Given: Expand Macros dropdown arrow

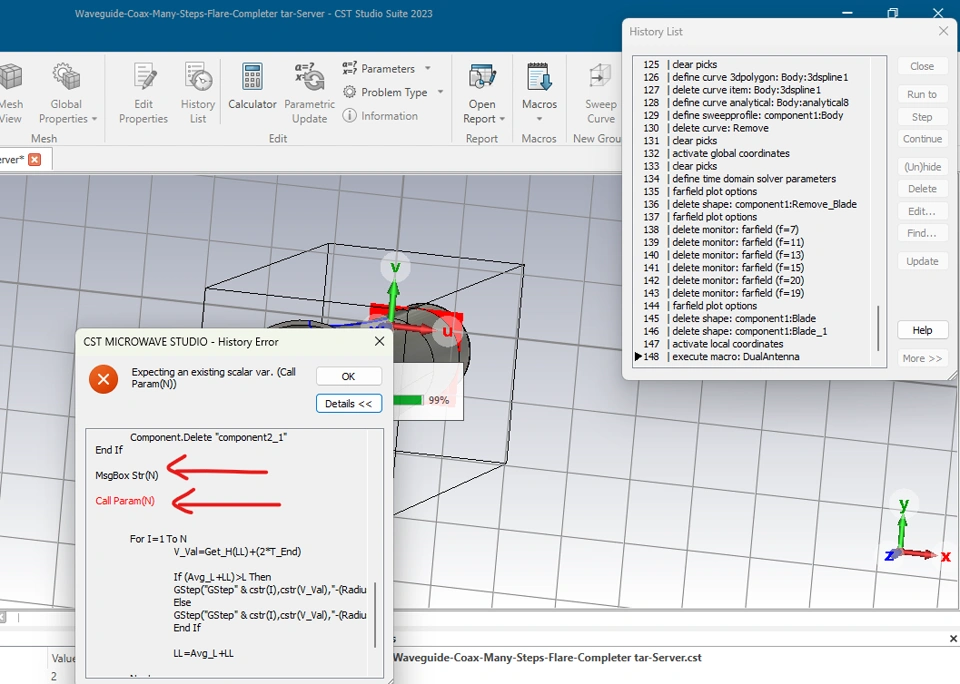Looking at the screenshot, I should coord(539,119).
